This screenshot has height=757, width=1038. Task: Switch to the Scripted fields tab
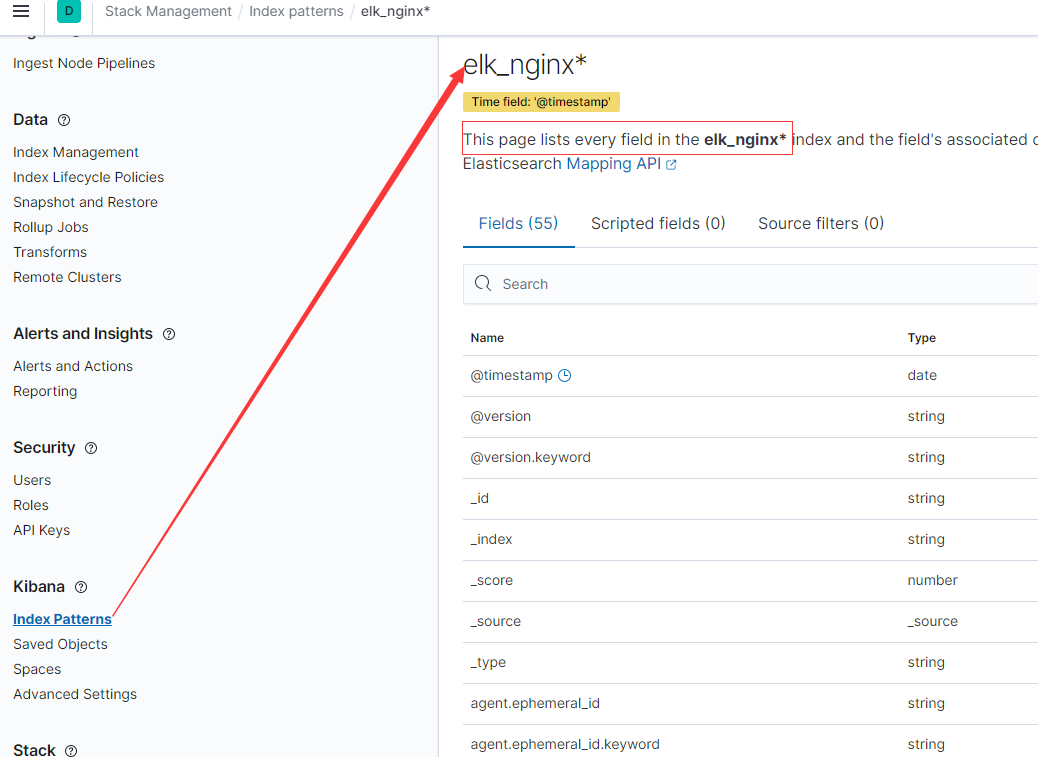[658, 223]
